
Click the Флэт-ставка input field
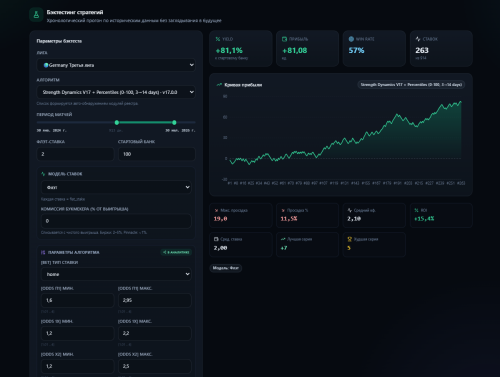pos(75,154)
